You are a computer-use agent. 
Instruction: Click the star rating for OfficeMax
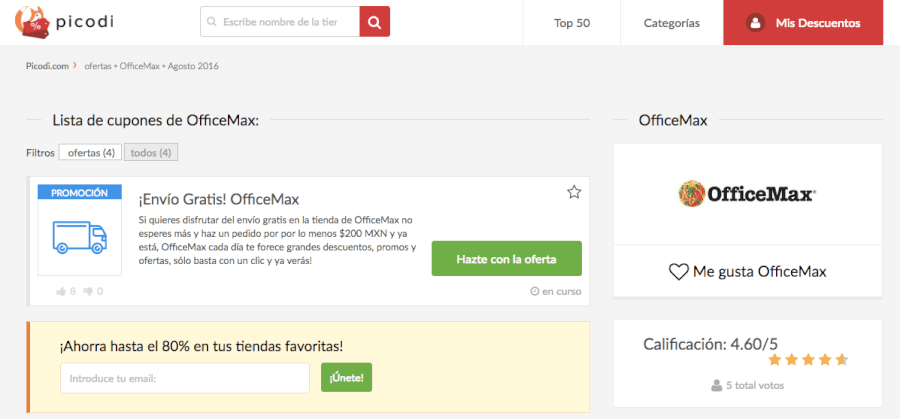[809, 359]
